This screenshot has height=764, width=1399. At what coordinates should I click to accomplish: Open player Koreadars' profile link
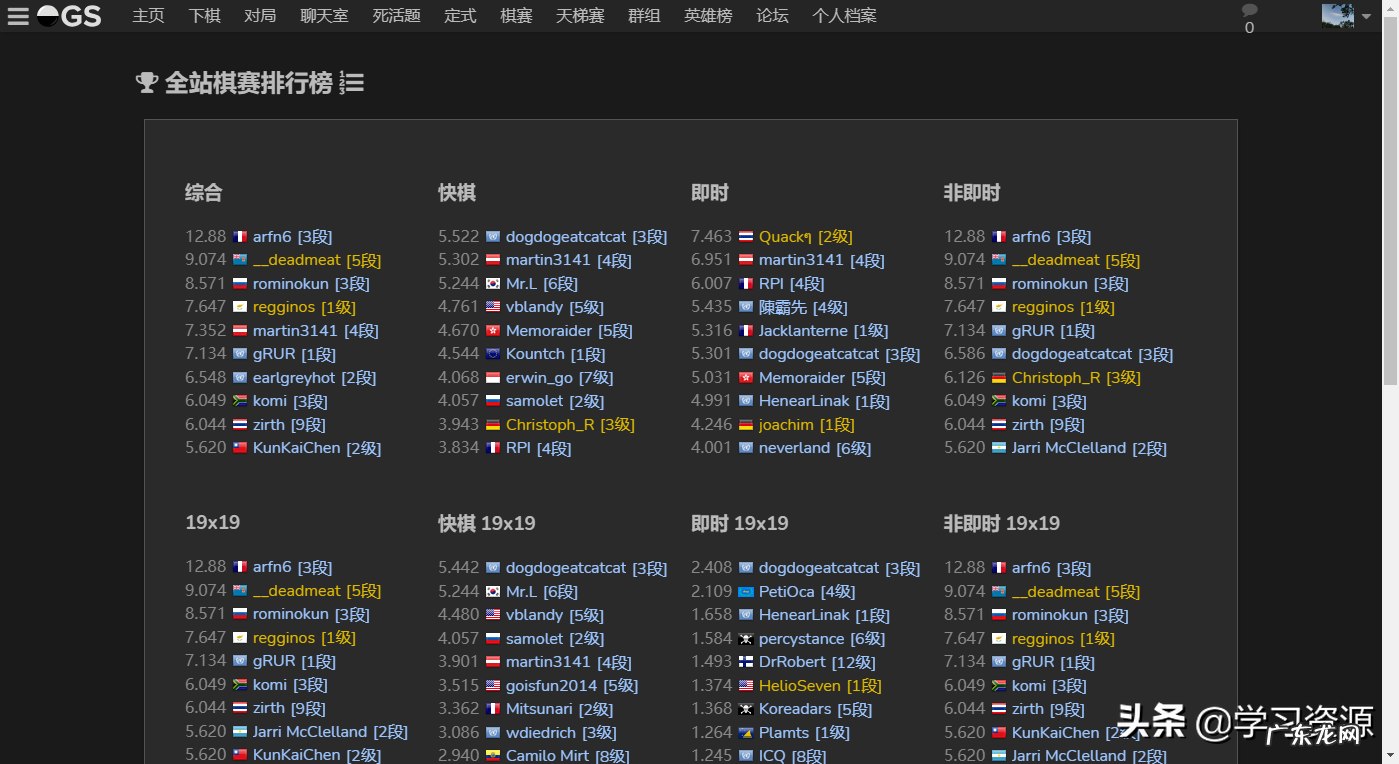(816, 709)
